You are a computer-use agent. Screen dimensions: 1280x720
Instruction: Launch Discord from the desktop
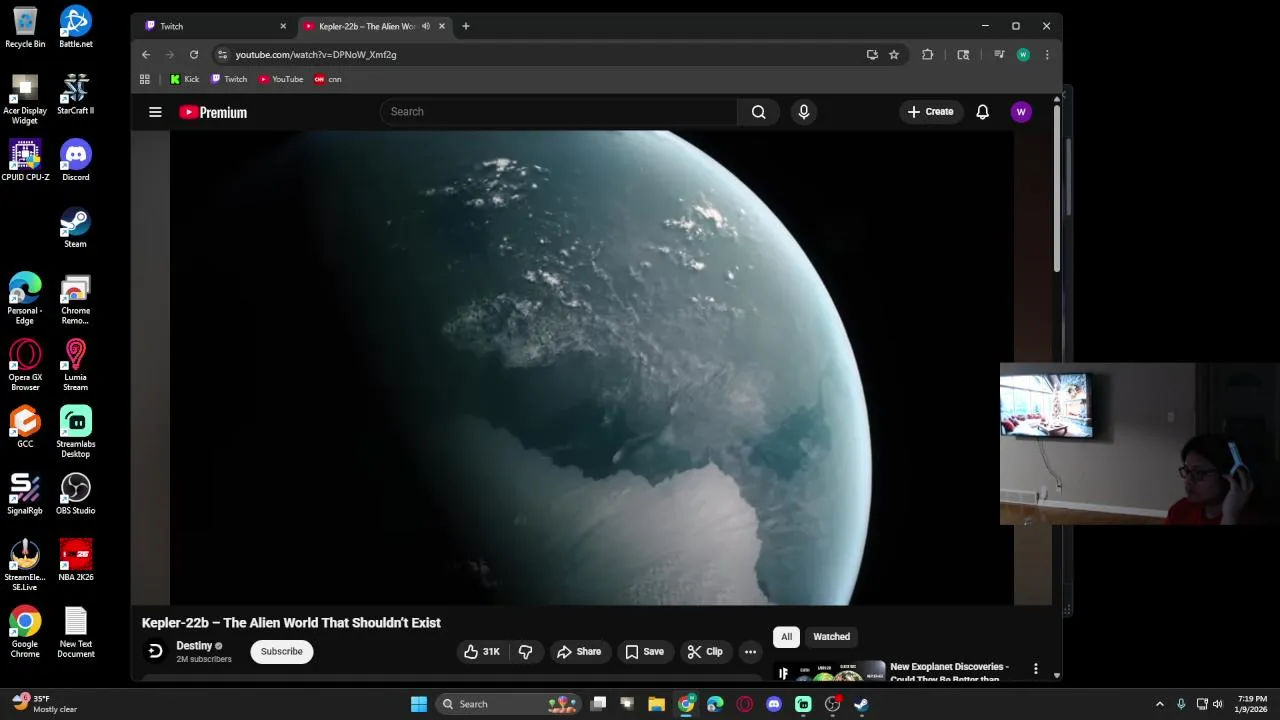(75, 161)
